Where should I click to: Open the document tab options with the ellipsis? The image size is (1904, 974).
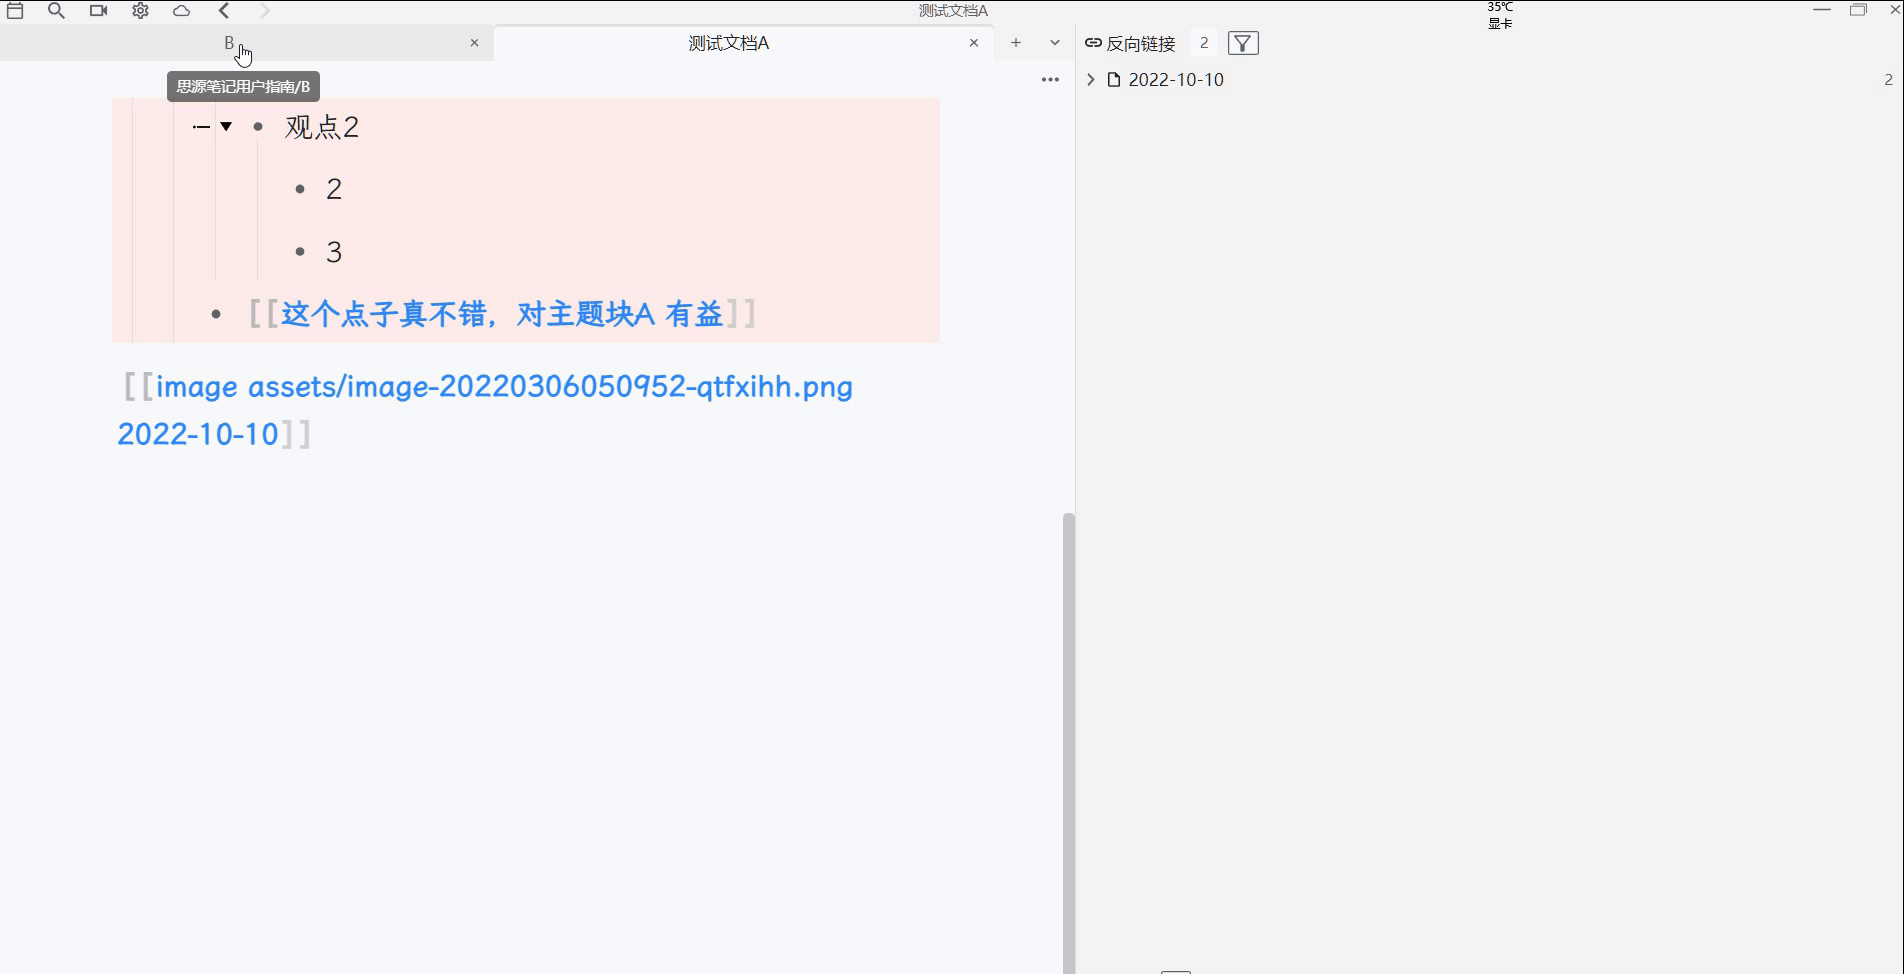[1049, 79]
